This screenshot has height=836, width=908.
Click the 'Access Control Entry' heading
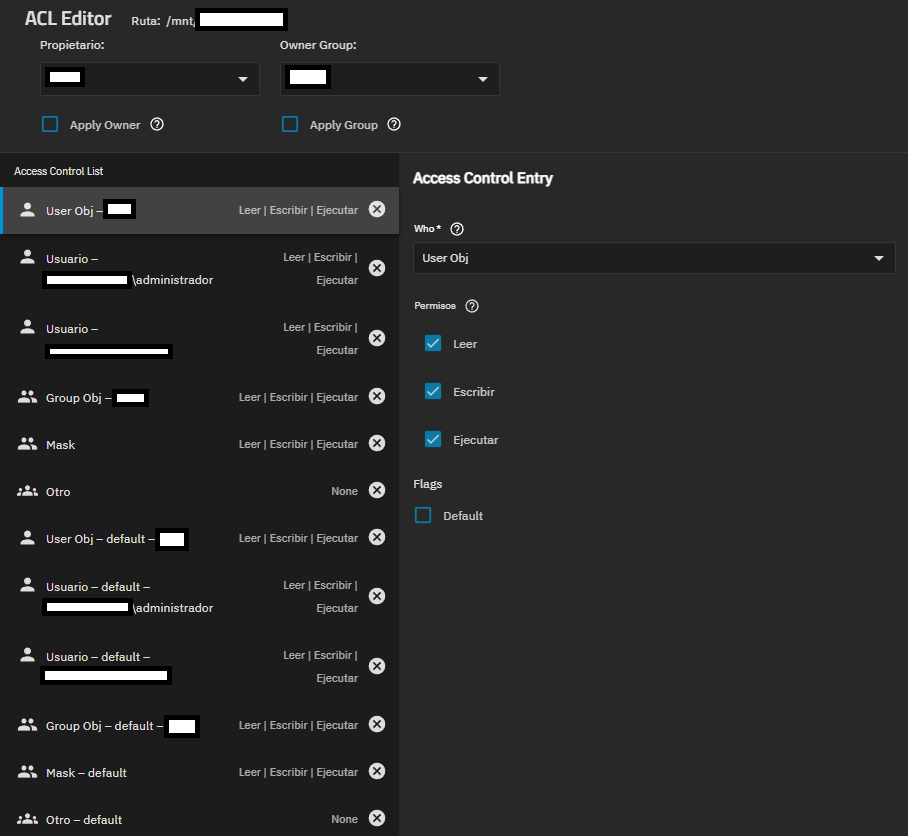click(483, 178)
